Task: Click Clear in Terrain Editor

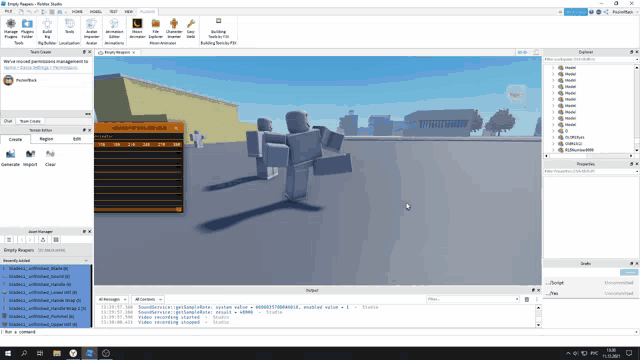Action: (x=50, y=158)
